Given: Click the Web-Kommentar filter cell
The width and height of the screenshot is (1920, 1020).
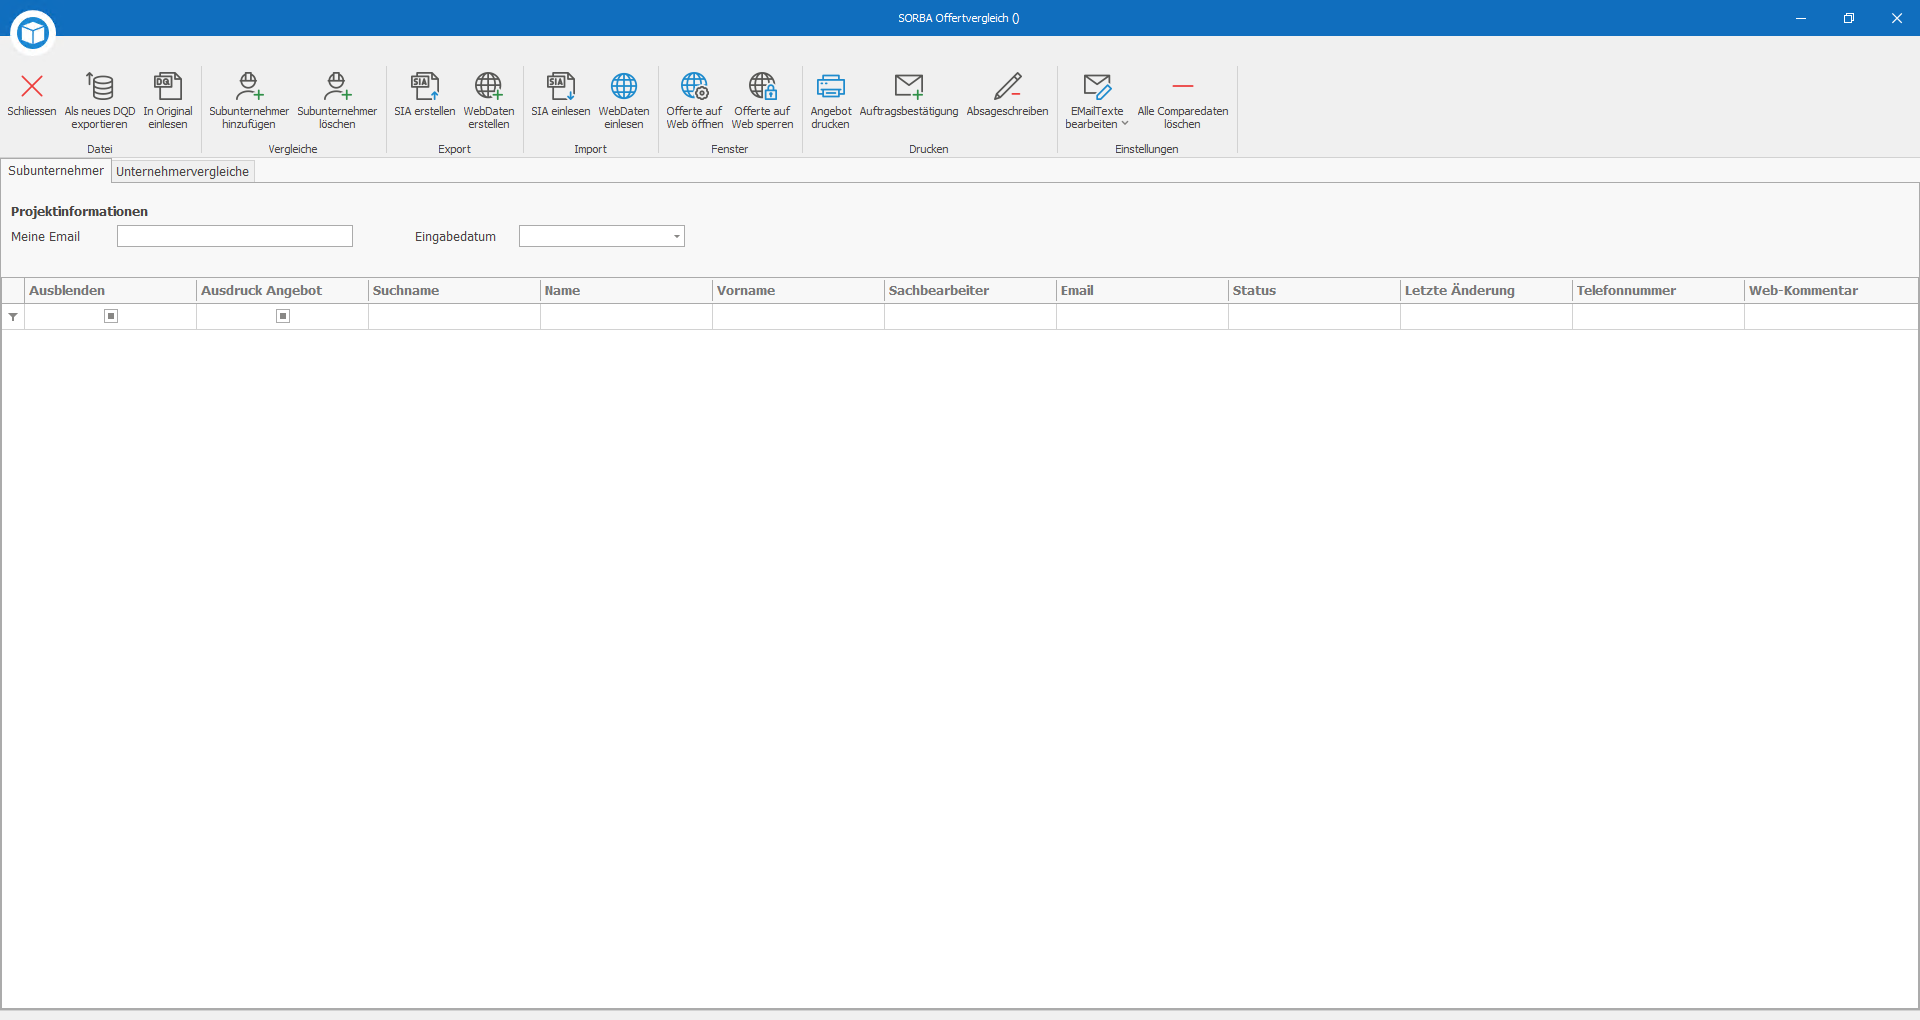Looking at the screenshot, I should pyautogui.click(x=1831, y=317).
